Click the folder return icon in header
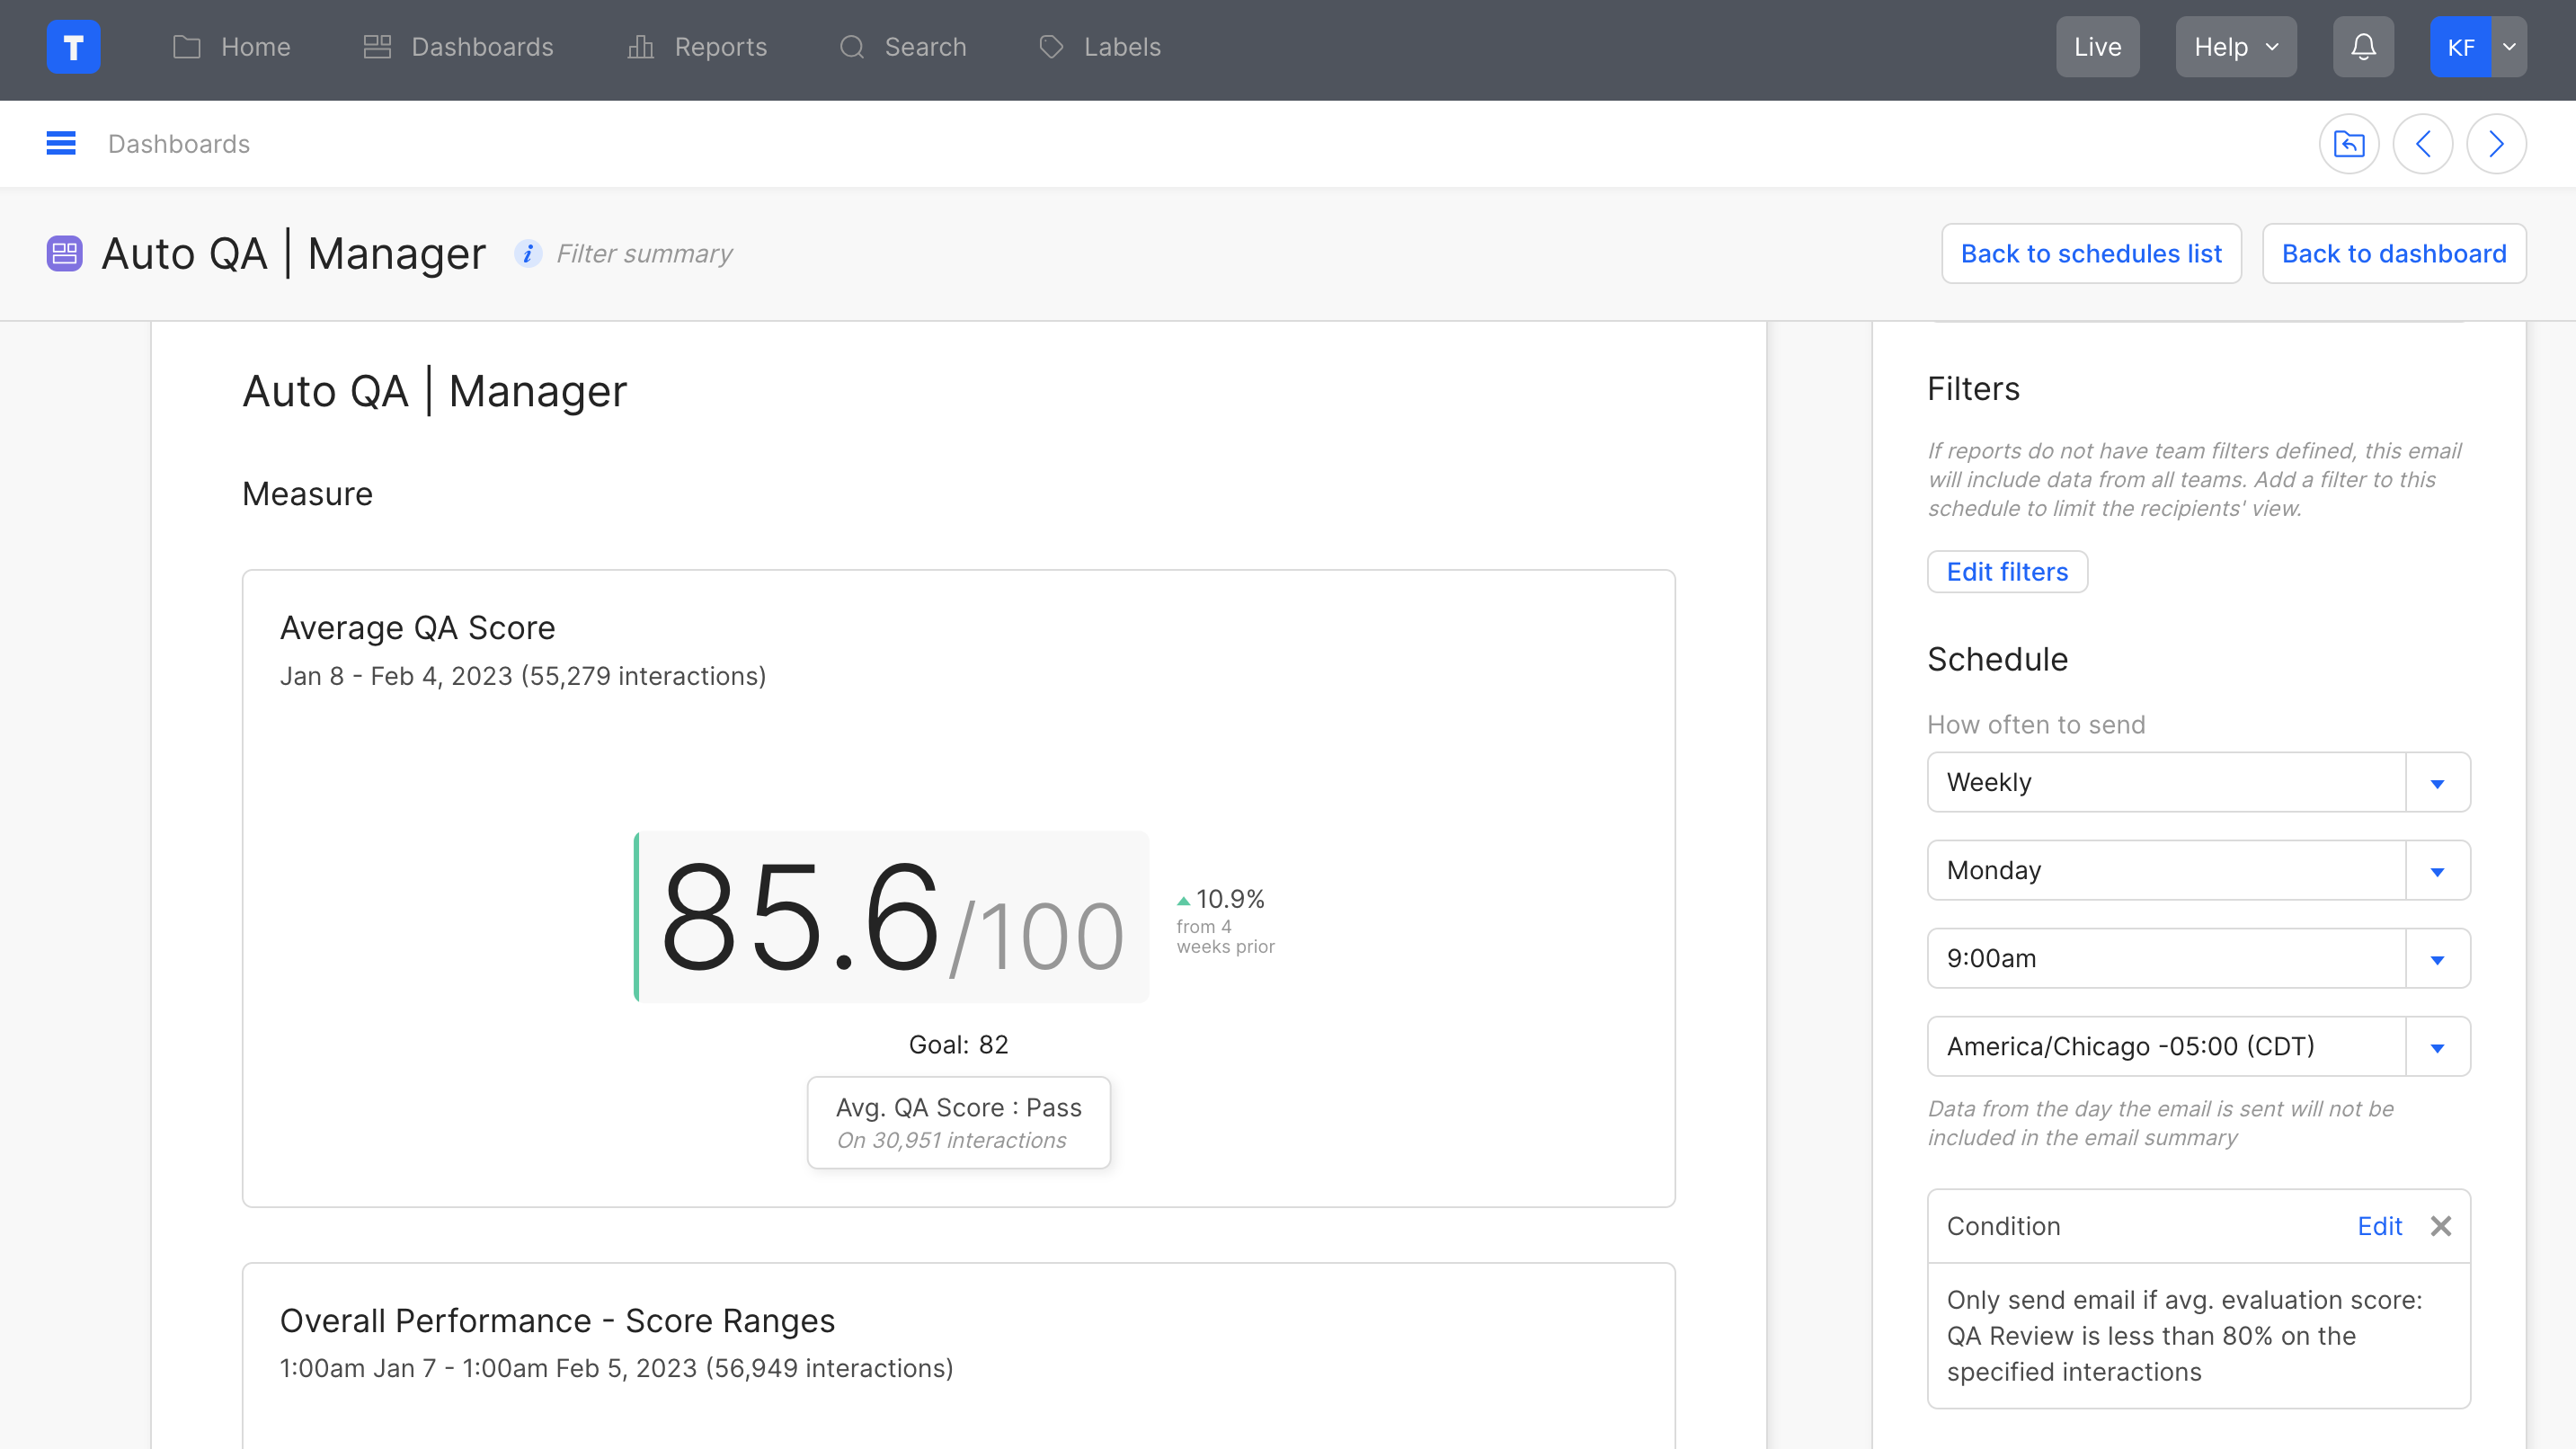2576x1449 pixels. pos(2349,144)
